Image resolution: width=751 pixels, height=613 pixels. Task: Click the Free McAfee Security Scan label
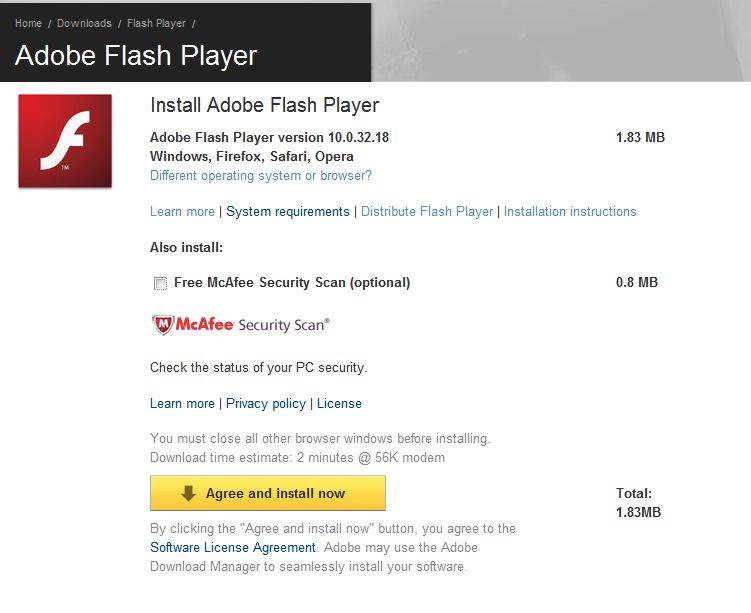292,282
